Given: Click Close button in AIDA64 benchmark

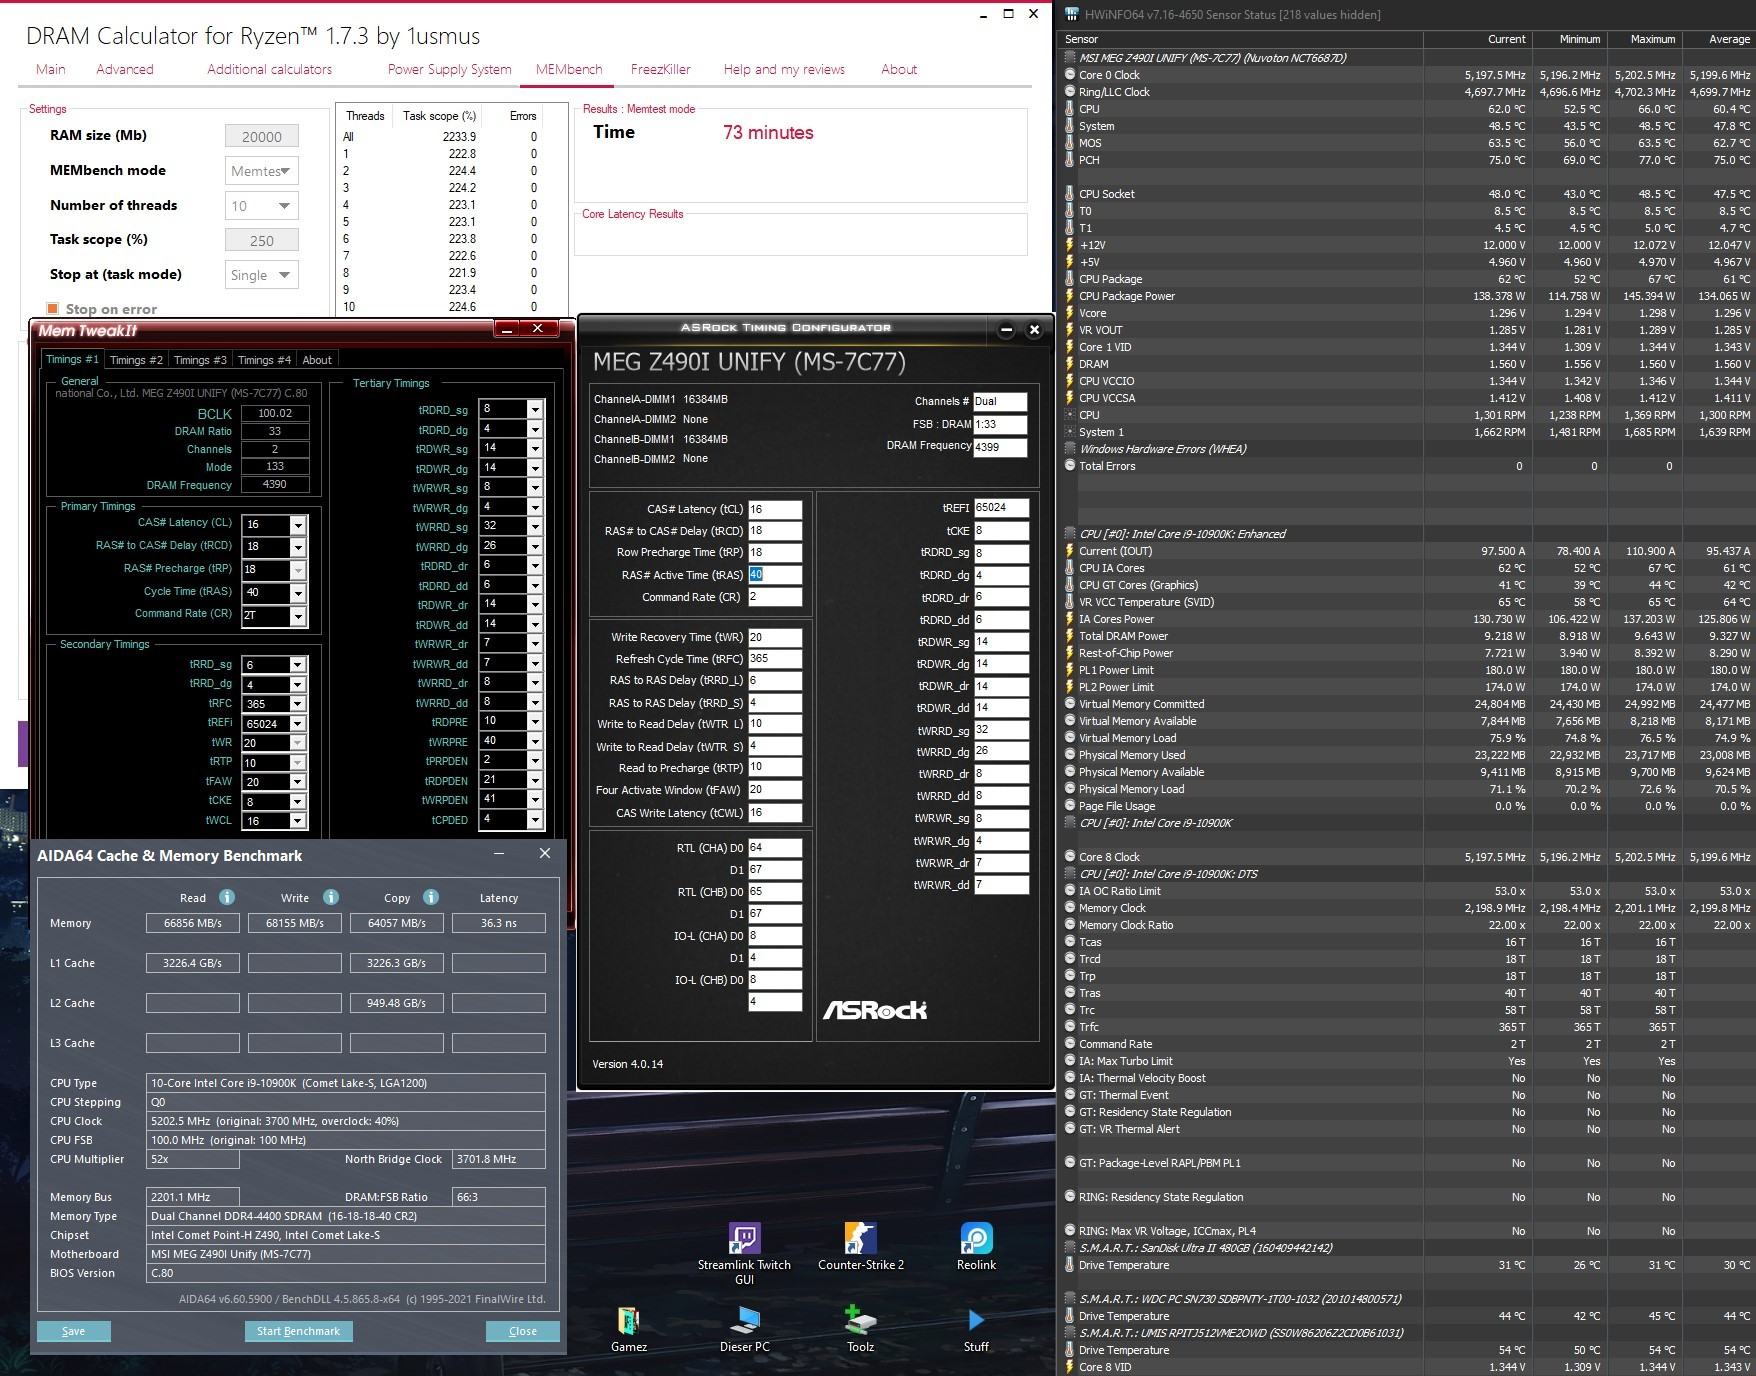Looking at the screenshot, I should click(x=523, y=1331).
